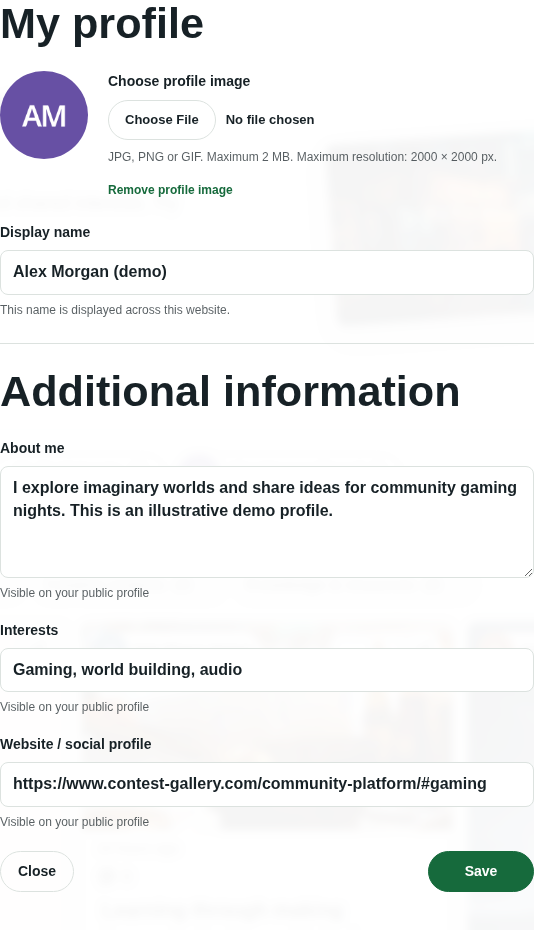The width and height of the screenshot is (534, 930).
Task: Close the profile dialog
Action: pos(37,871)
